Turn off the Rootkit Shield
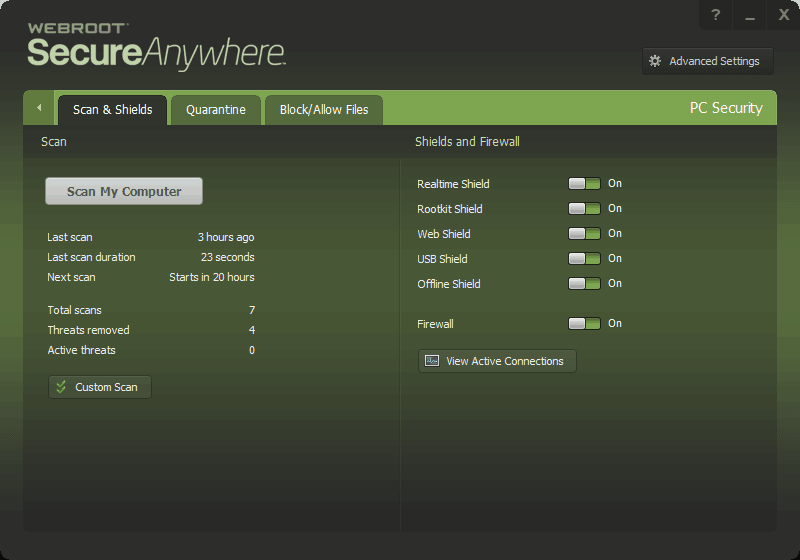 pyautogui.click(x=584, y=209)
